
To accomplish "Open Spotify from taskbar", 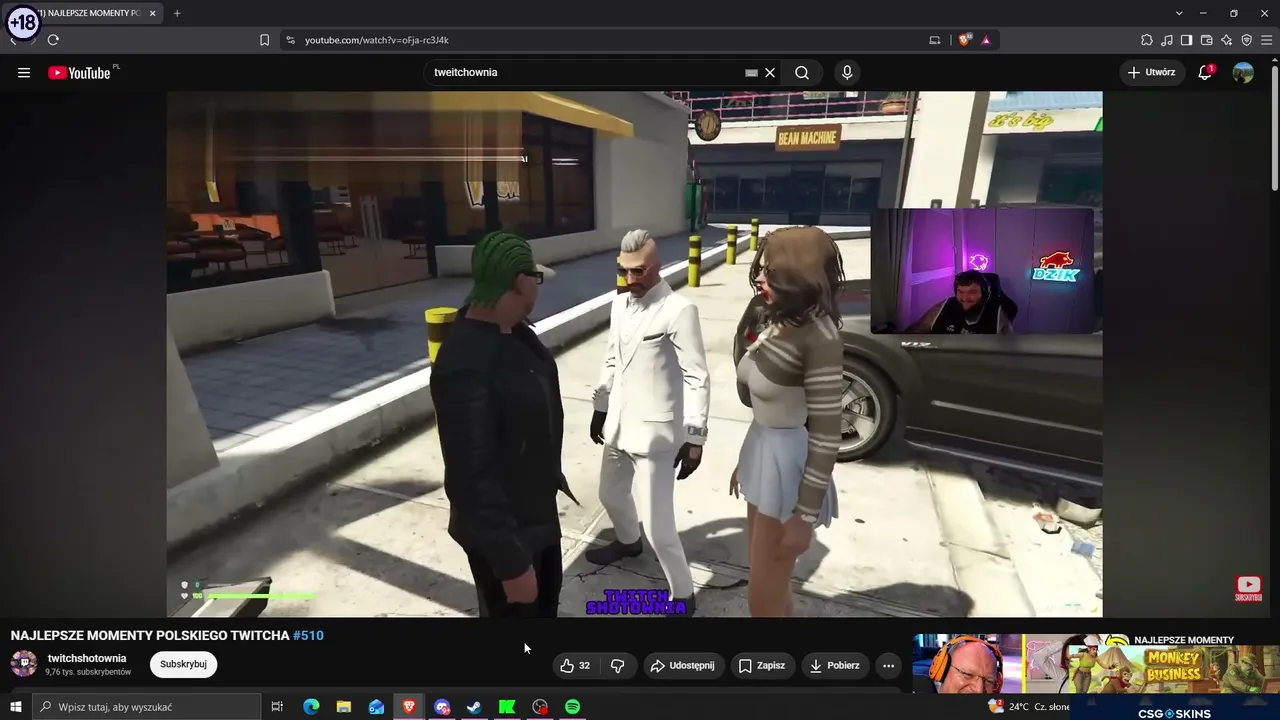I will [572, 707].
